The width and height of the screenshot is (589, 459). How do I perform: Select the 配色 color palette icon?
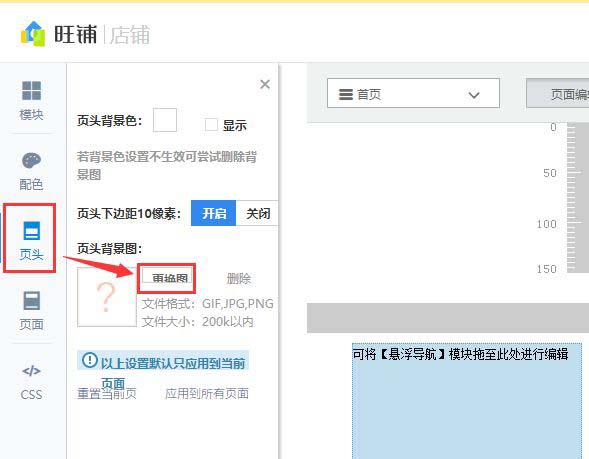click(31, 171)
